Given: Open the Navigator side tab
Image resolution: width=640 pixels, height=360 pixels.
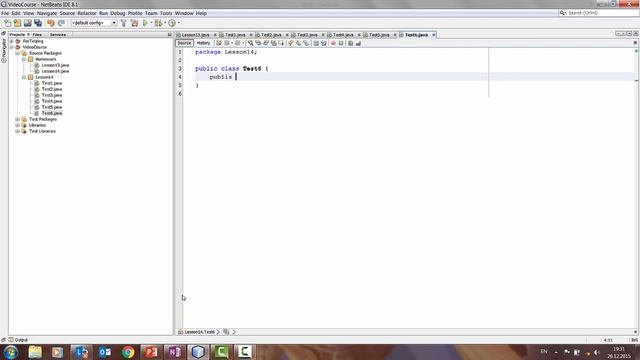Looking at the screenshot, I should [x=4, y=50].
